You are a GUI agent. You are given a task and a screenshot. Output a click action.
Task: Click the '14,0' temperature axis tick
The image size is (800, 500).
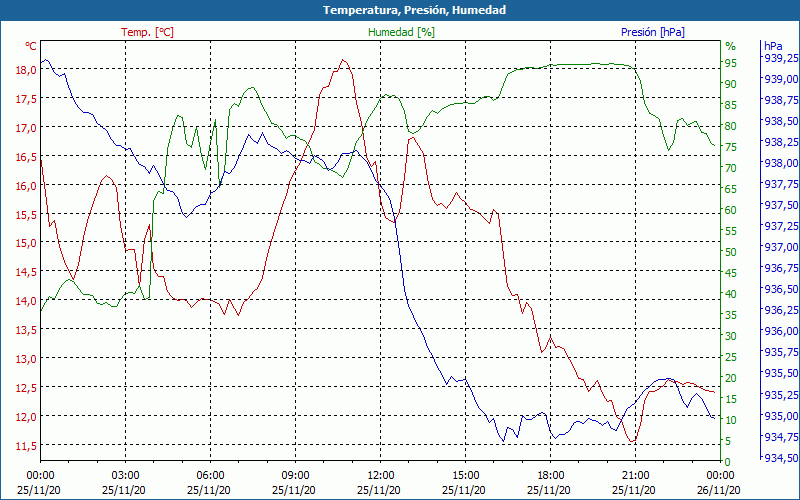pos(27,301)
